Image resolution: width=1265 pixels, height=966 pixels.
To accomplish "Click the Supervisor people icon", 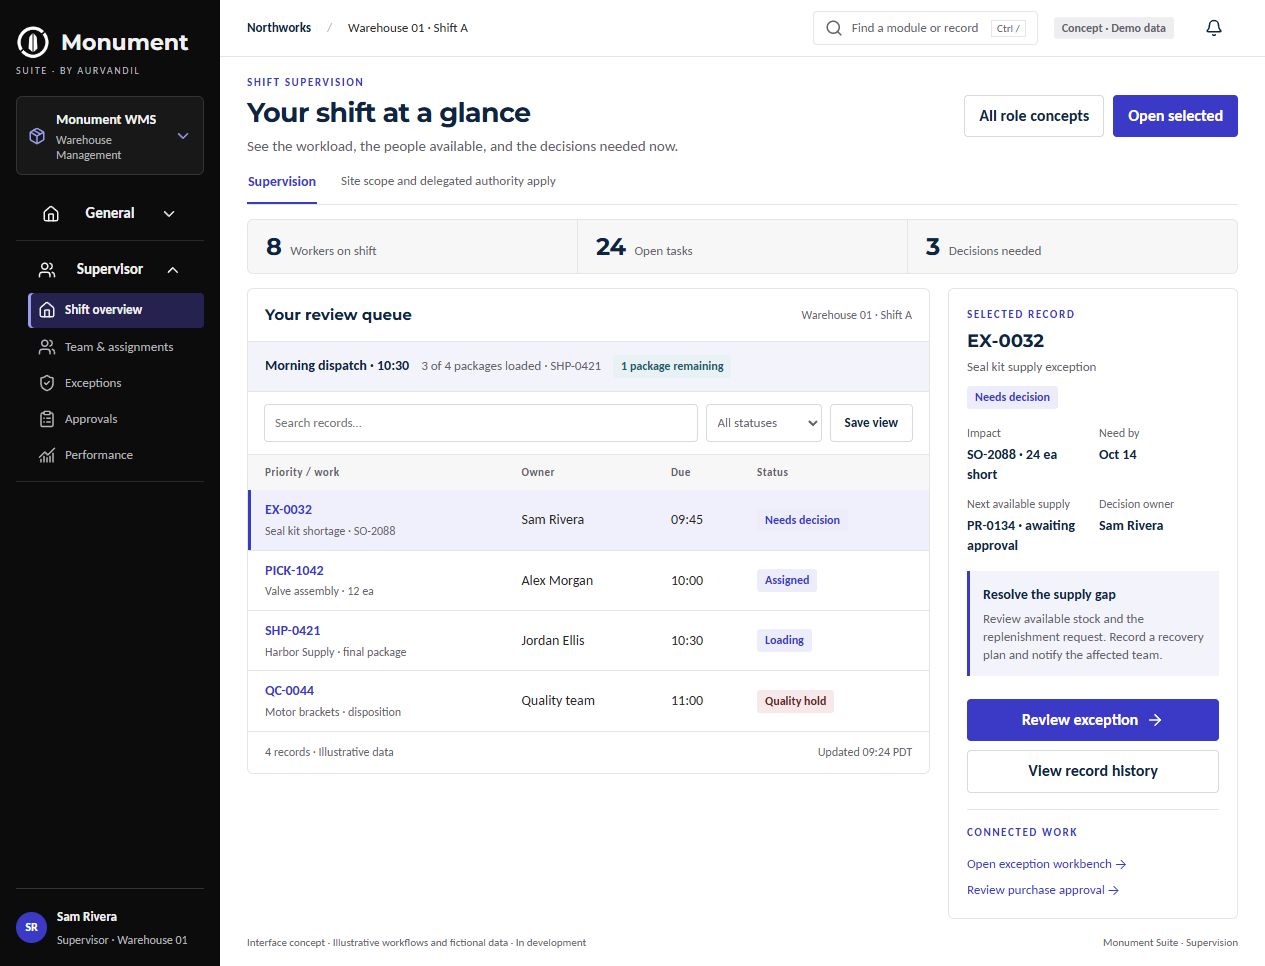I will [47, 269].
